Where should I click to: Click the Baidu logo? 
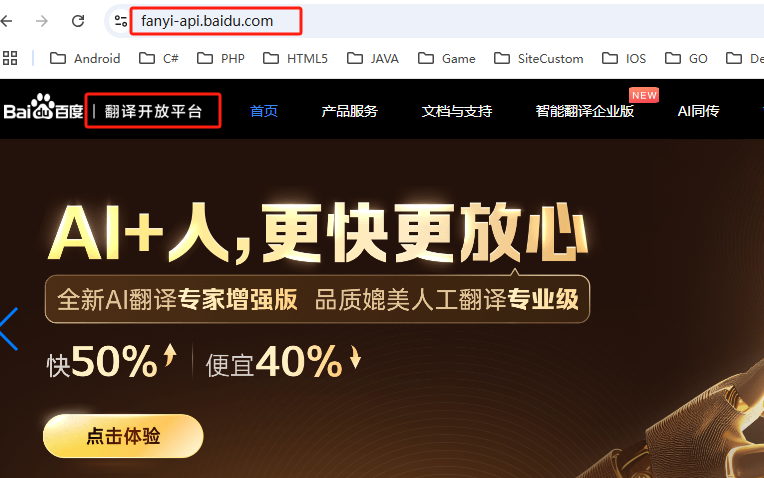point(43,108)
